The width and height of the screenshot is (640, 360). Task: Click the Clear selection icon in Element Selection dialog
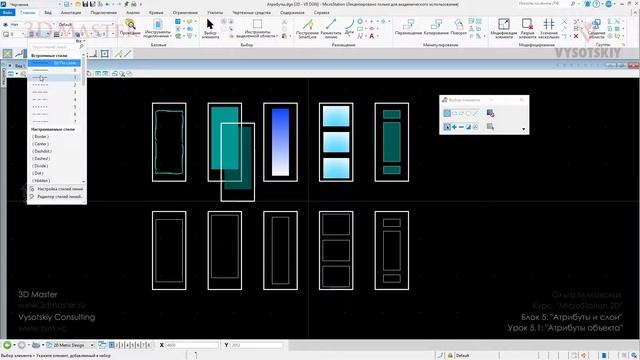[x=490, y=113]
